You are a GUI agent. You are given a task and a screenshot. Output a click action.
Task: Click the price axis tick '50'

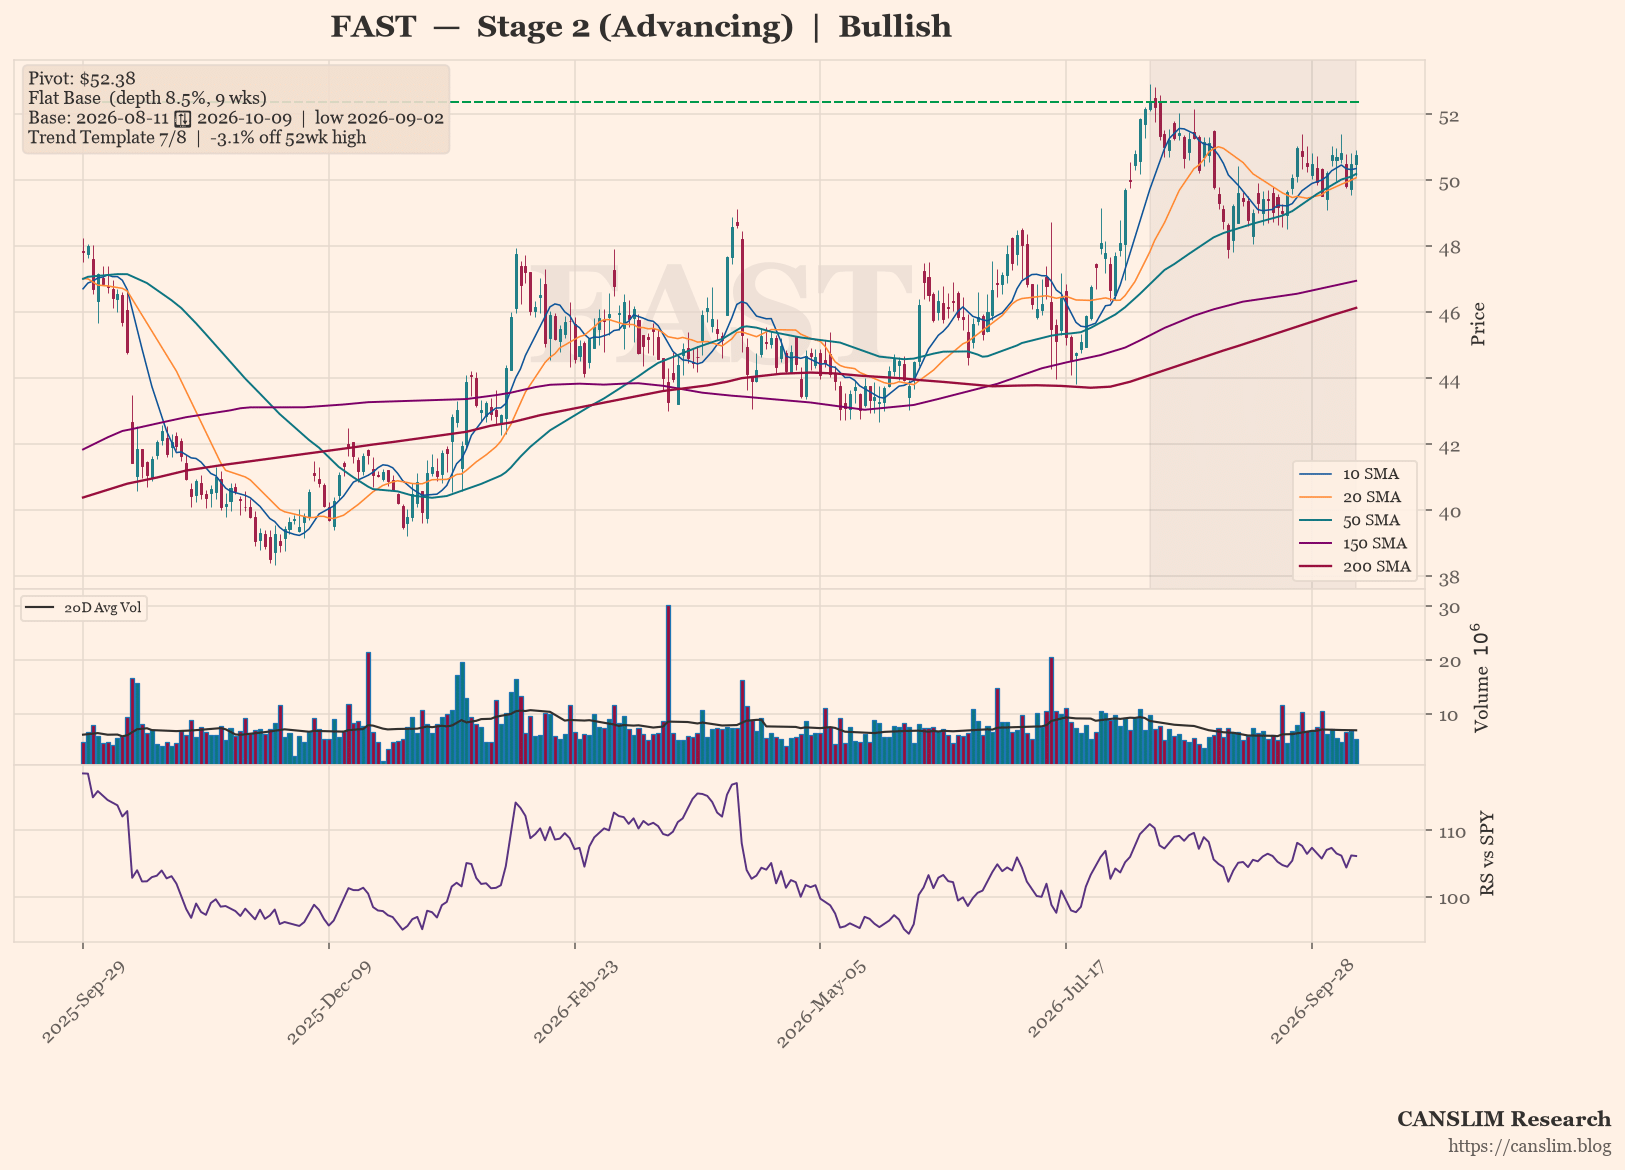(x=1448, y=182)
